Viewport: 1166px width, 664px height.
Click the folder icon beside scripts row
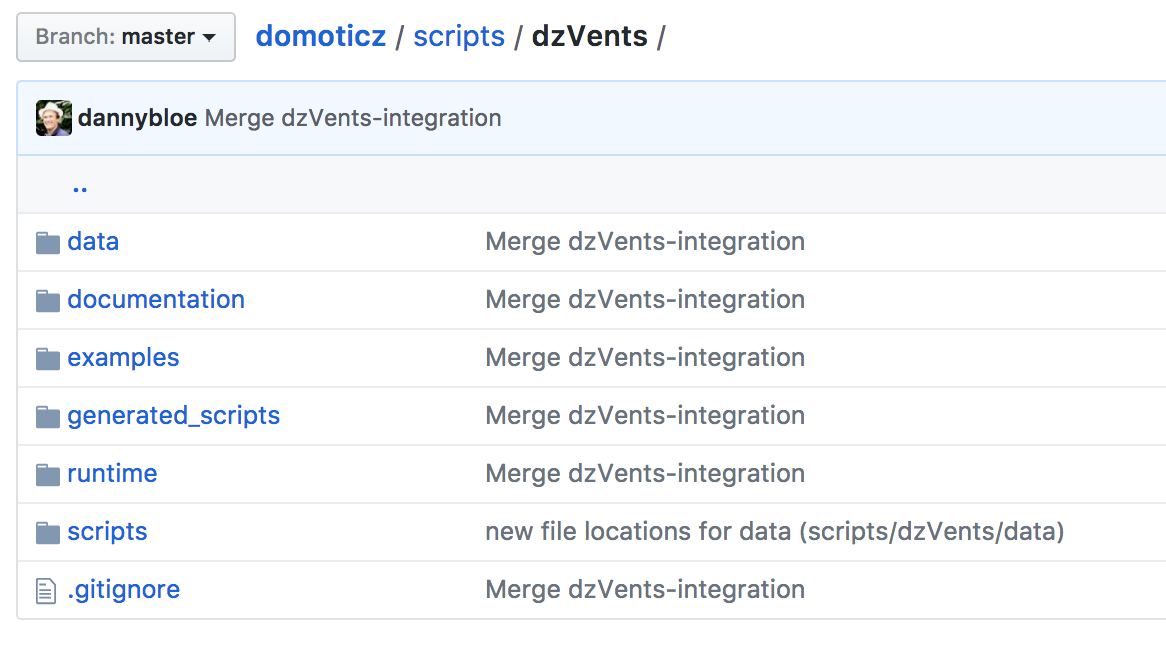(x=47, y=533)
